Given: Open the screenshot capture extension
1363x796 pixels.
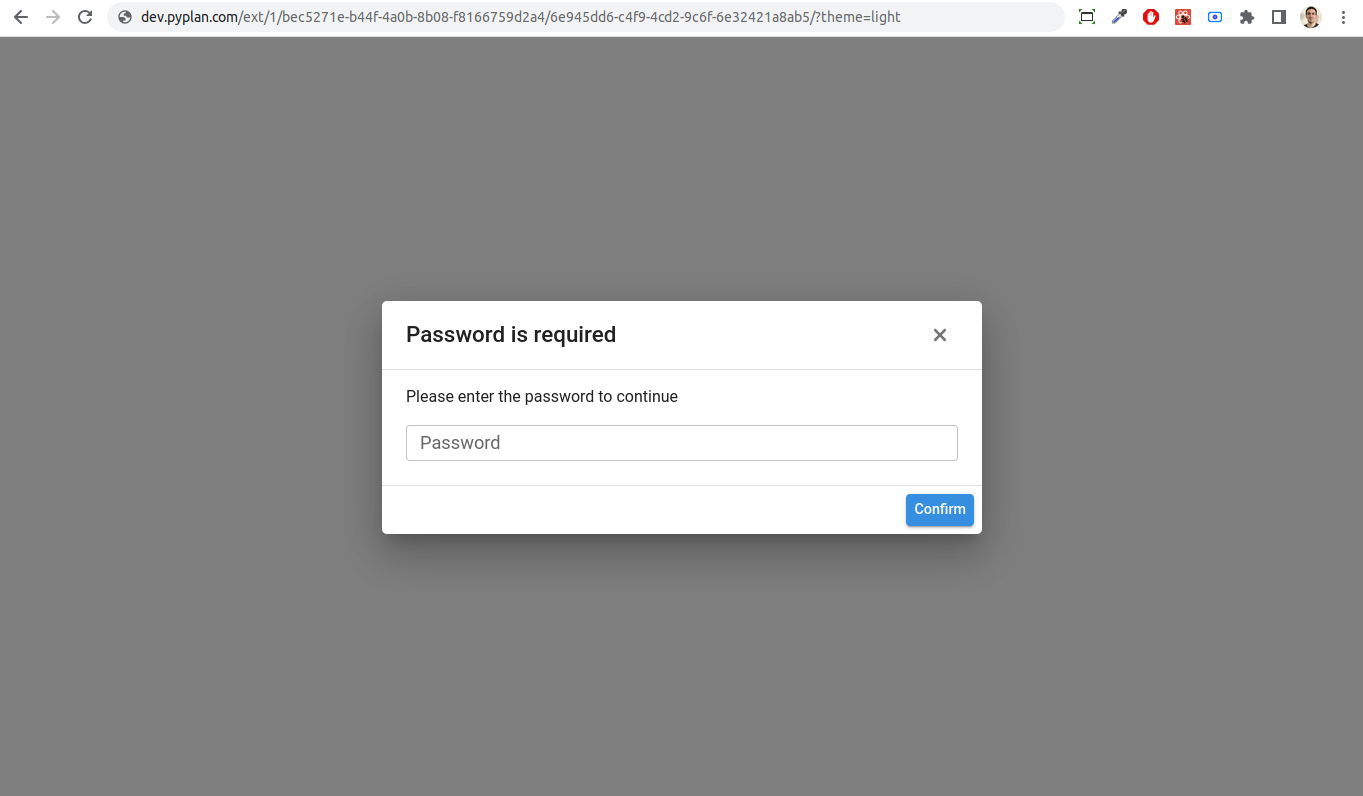Looking at the screenshot, I should coord(1087,17).
